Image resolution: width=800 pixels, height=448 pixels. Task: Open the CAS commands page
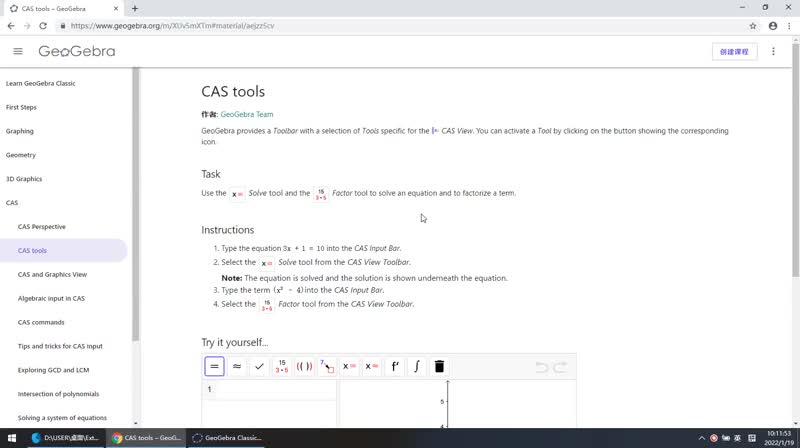(41, 322)
